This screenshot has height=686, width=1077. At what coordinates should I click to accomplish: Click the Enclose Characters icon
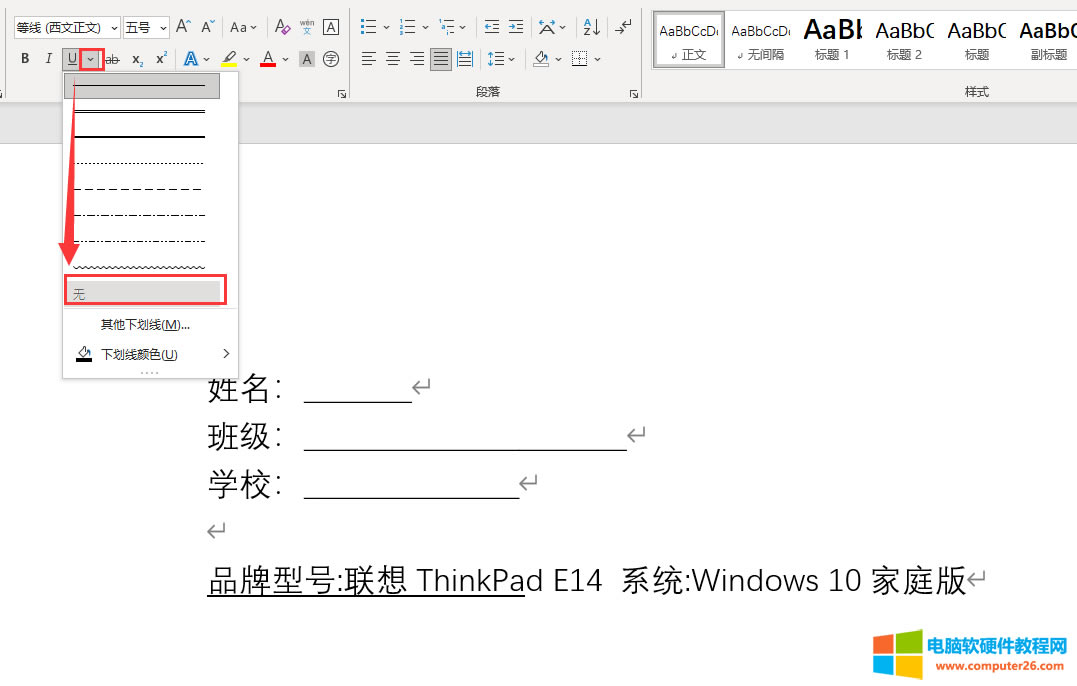coord(330,59)
